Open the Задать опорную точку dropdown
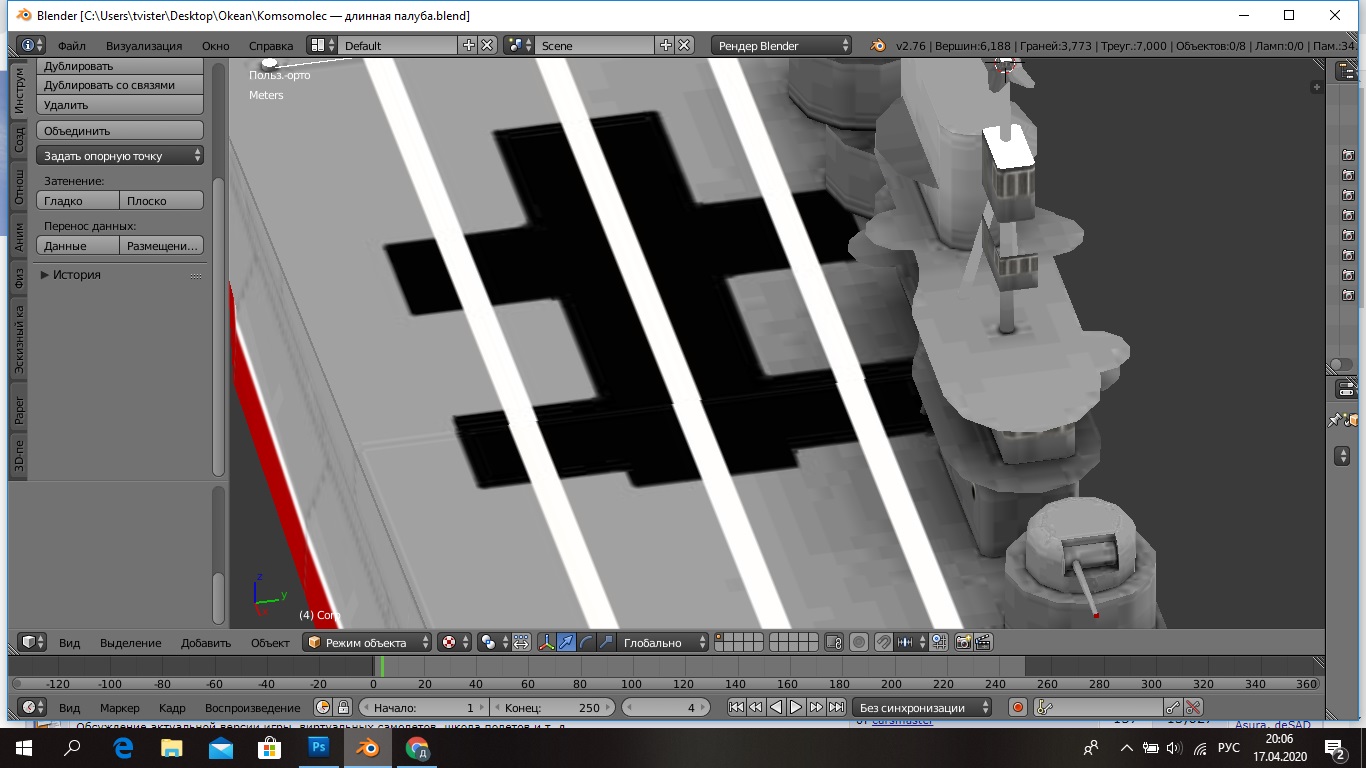This screenshot has height=768, width=1366. point(120,156)
